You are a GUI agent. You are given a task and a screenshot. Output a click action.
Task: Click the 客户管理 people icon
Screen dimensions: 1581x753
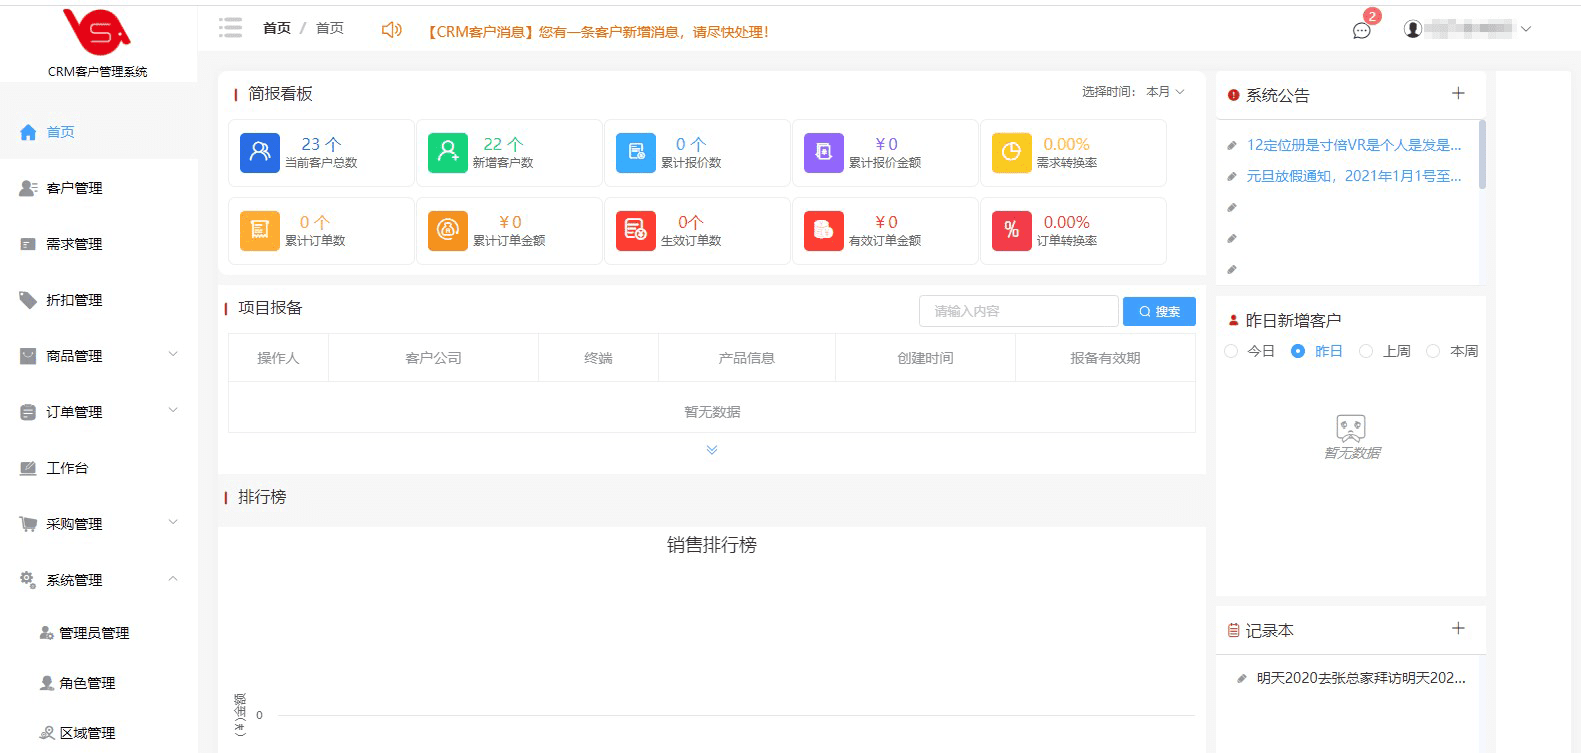[28, 188]
